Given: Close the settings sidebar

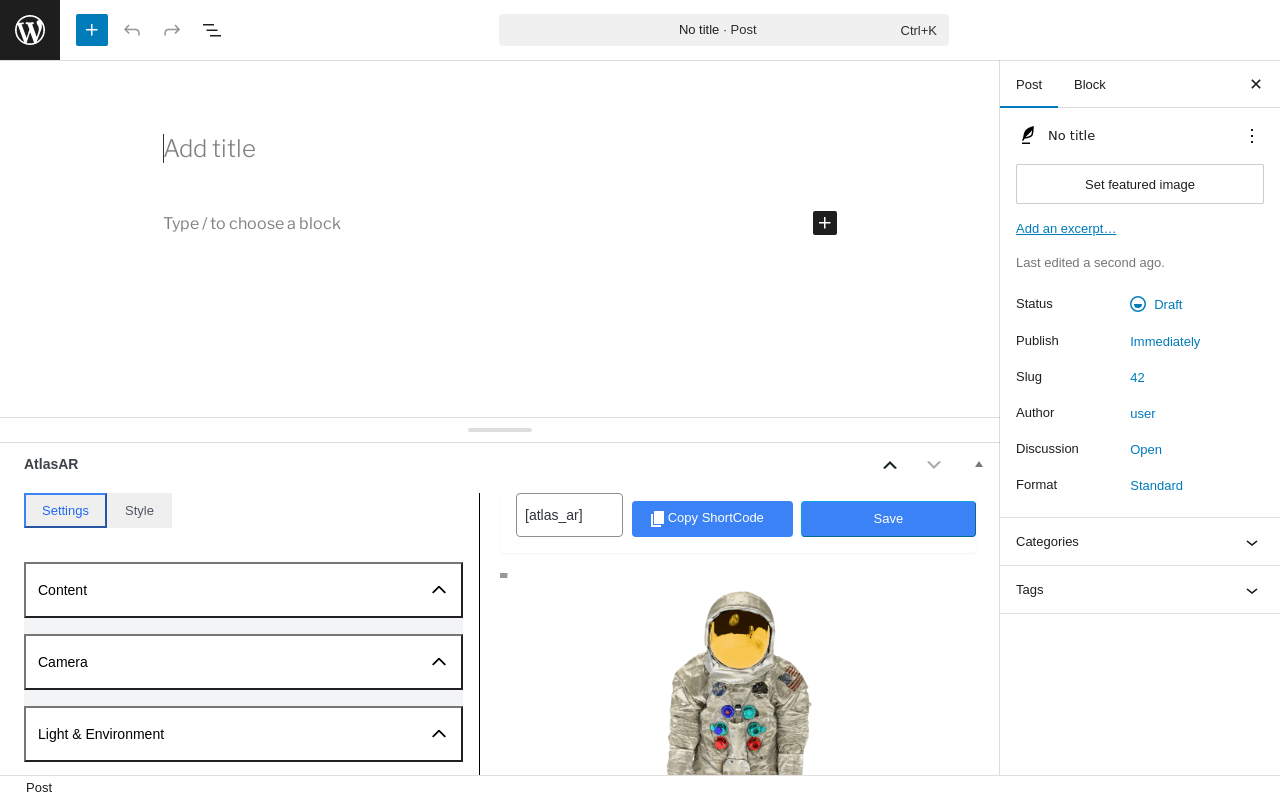Looking at the screenshot, I should click(1256, 84).
